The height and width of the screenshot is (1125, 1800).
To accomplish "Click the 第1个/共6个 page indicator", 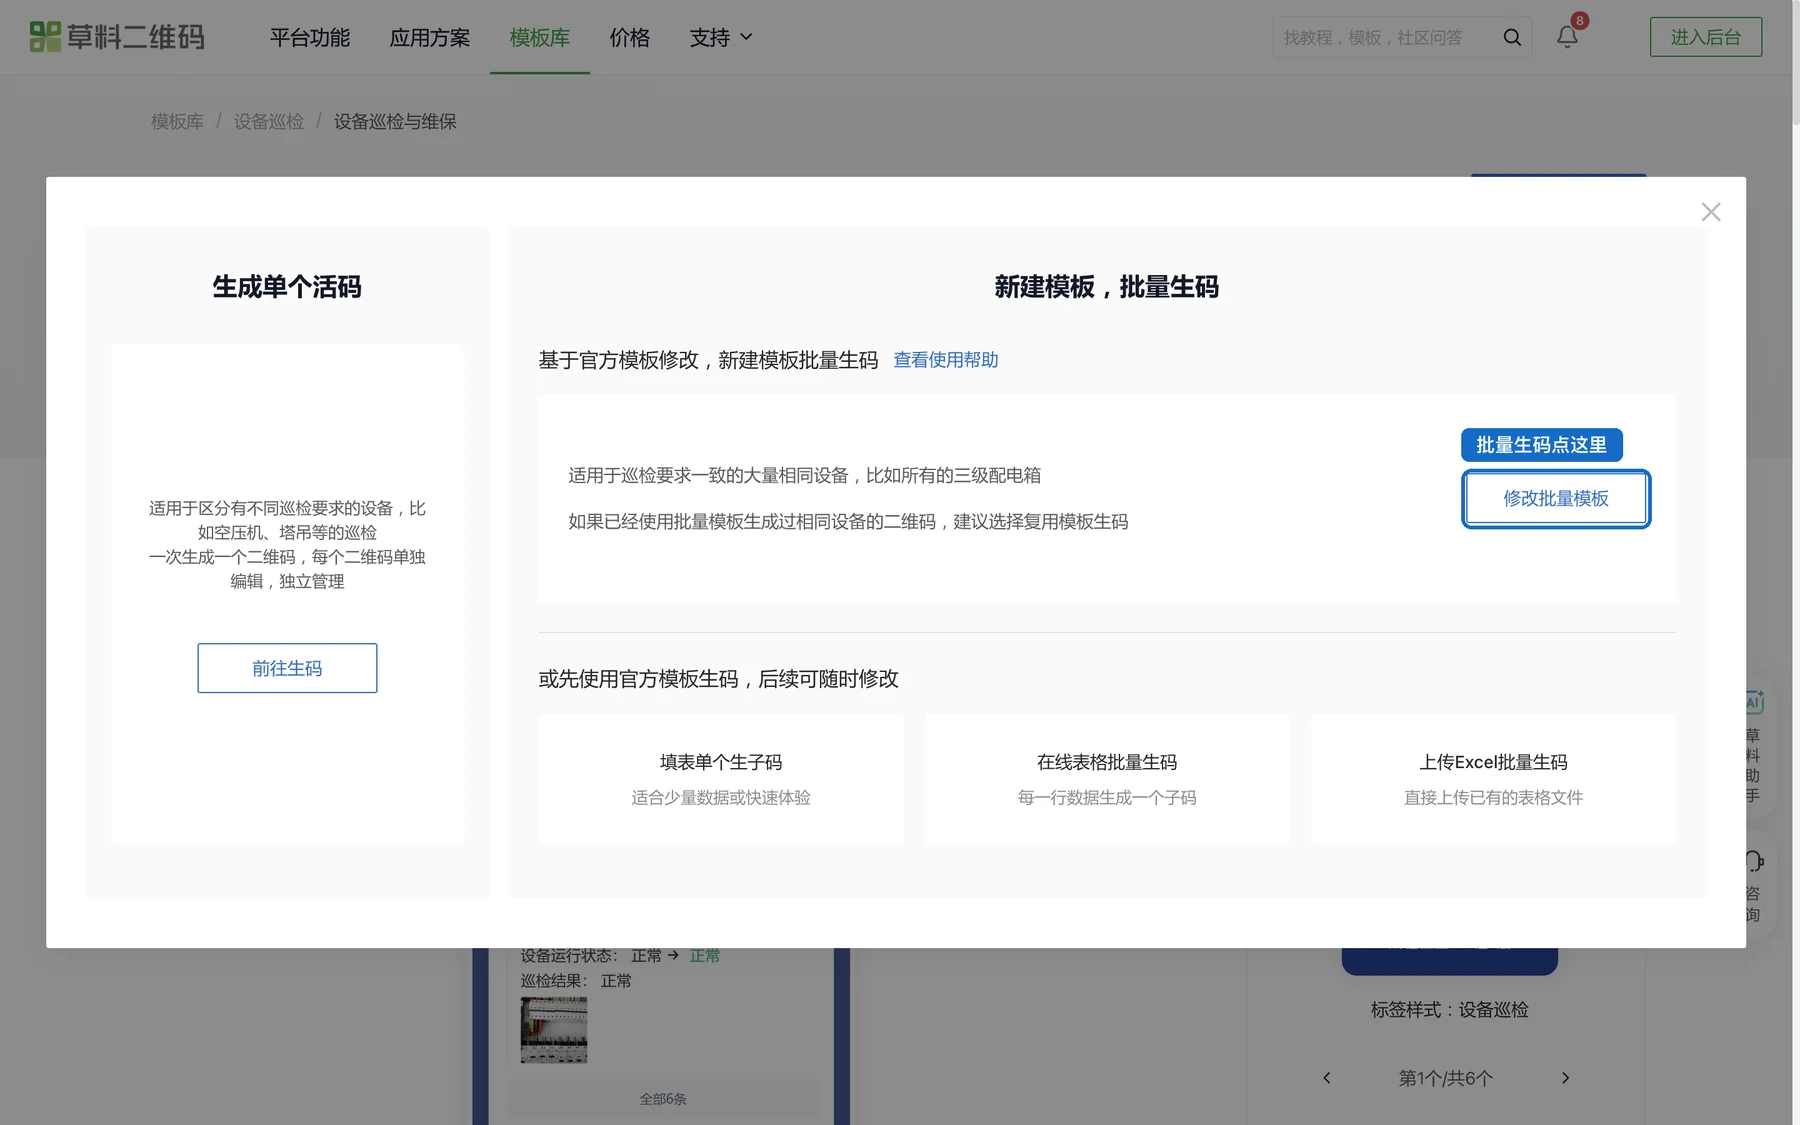I will pos(1446,1078).
